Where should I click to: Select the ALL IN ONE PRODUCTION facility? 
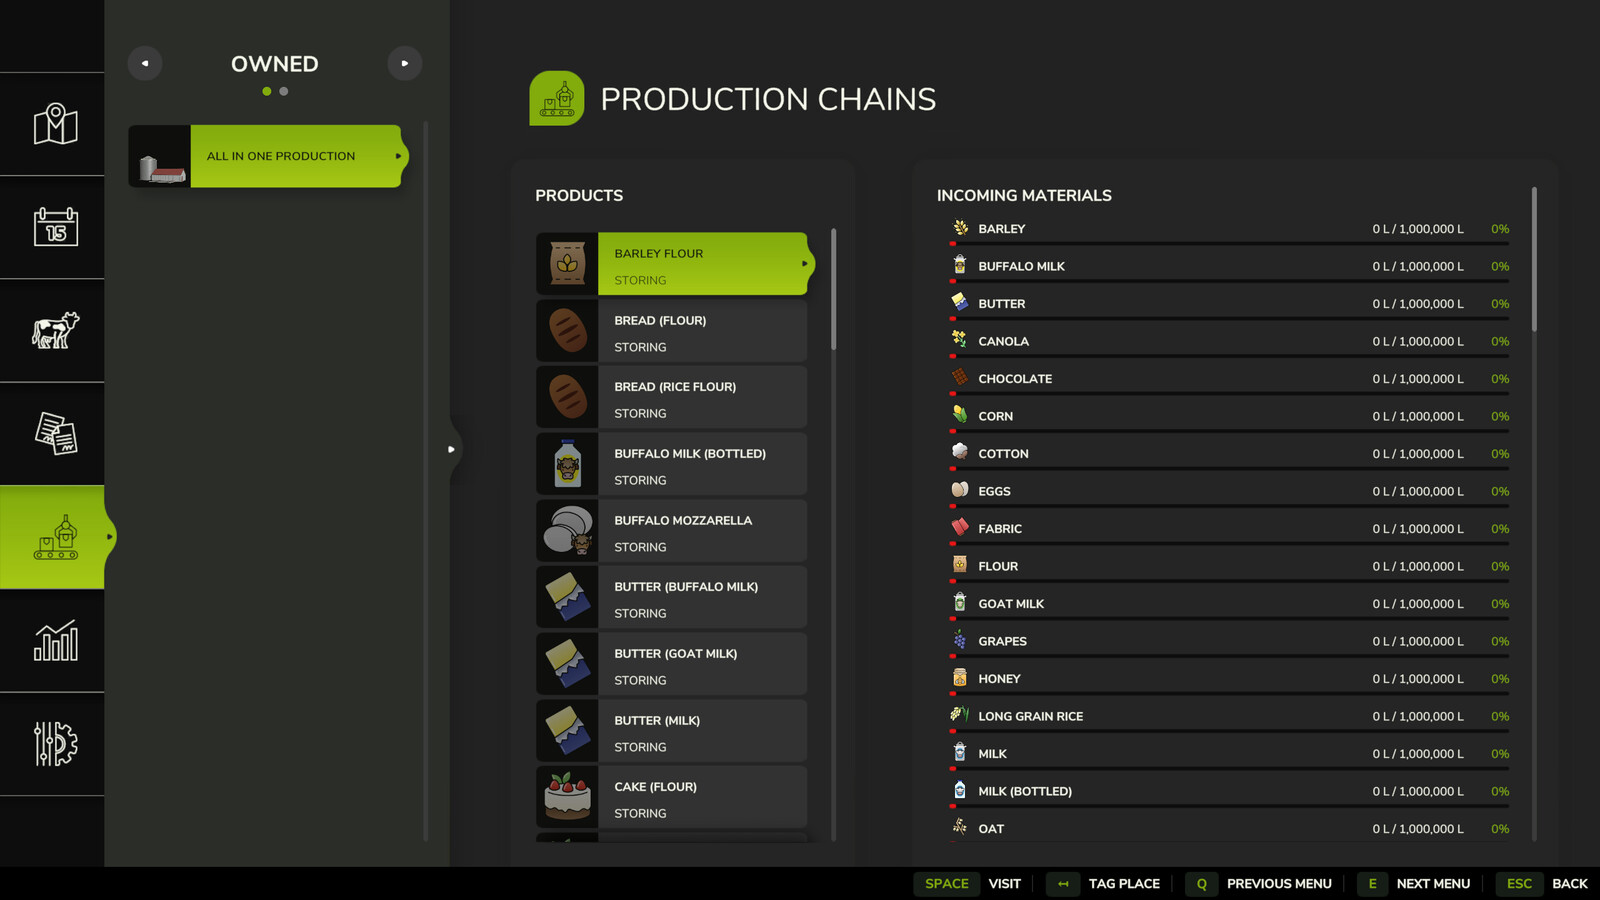coord(280,156)
